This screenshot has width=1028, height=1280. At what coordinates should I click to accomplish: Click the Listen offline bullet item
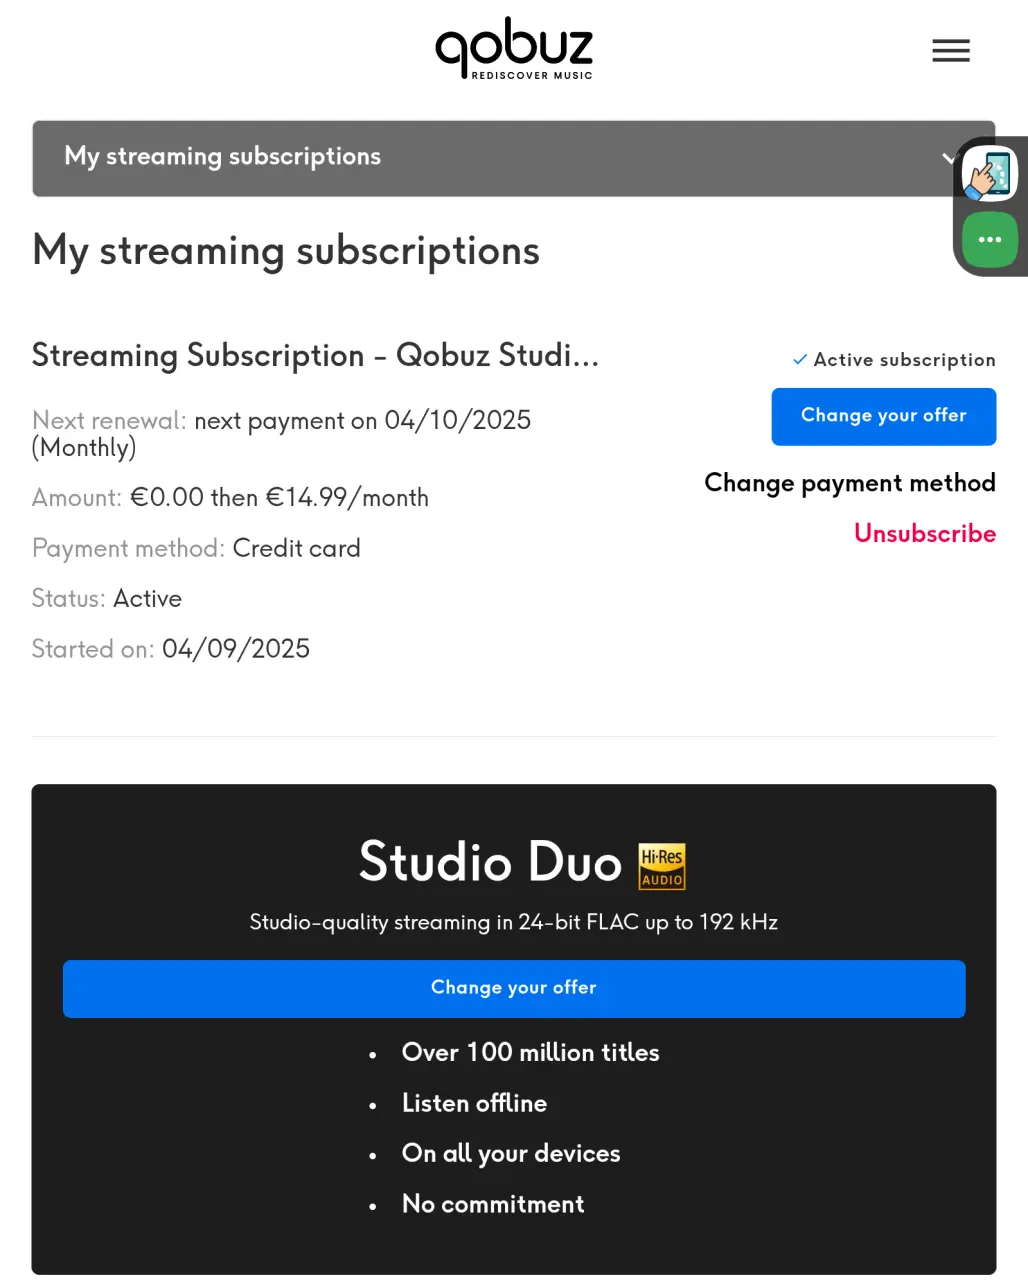tap(474, 1103)
